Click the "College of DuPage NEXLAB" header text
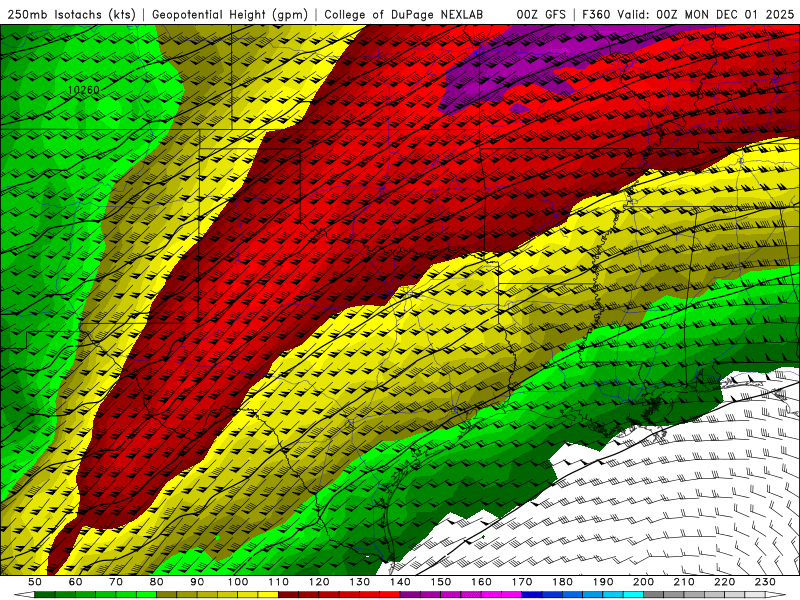This screenshot has width=800, height=600. [404, 14]
